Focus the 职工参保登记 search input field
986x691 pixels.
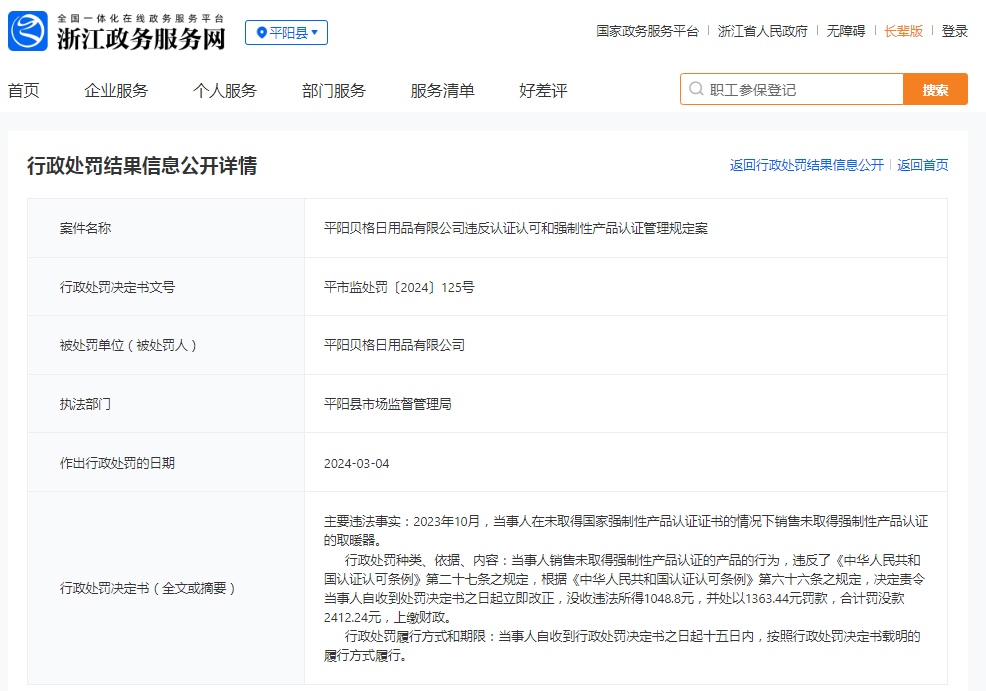tap(792, 89)
